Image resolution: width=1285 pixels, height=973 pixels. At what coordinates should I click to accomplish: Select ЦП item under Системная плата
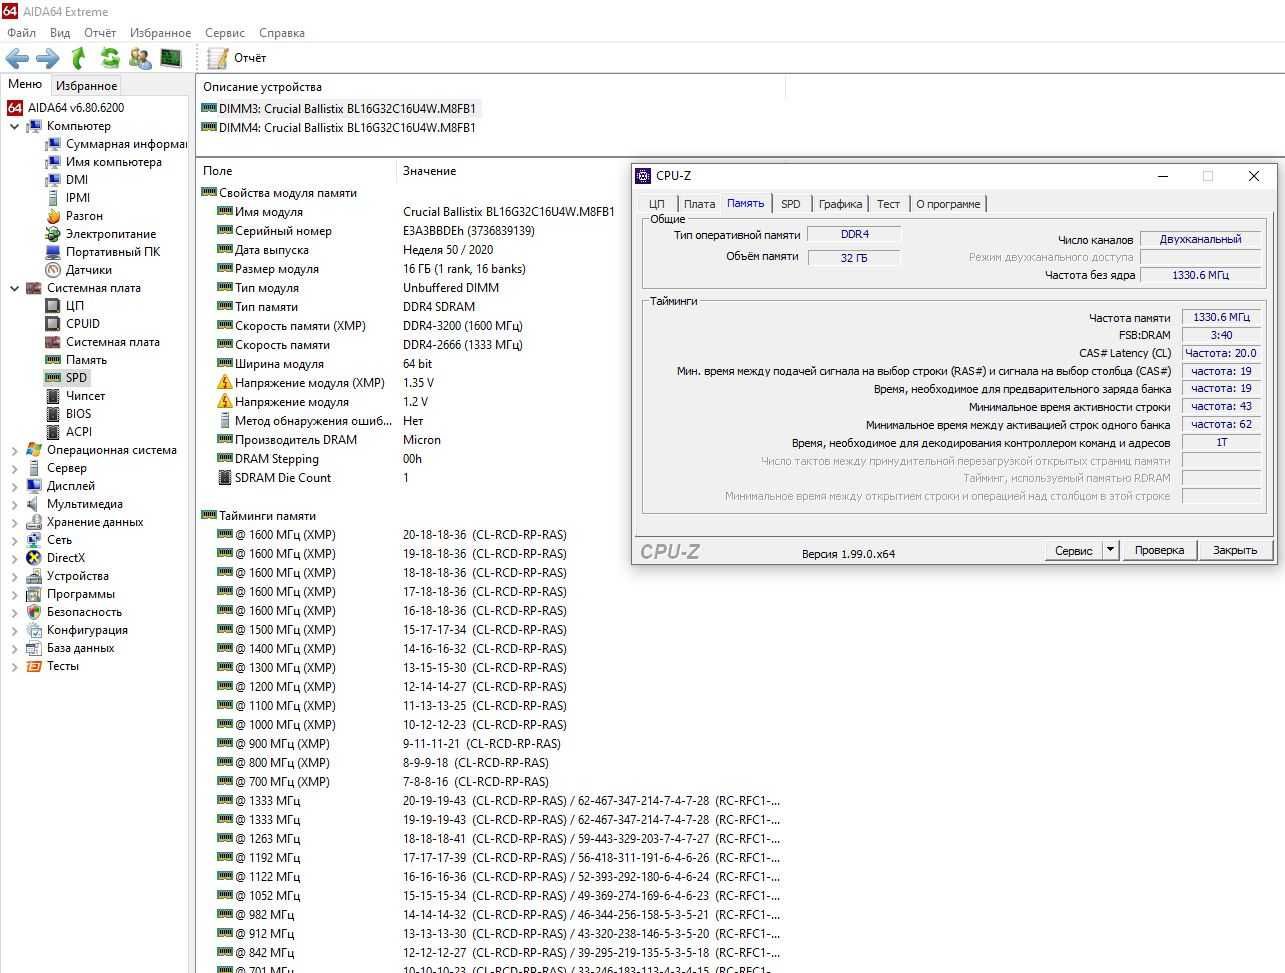click(75, 306)
